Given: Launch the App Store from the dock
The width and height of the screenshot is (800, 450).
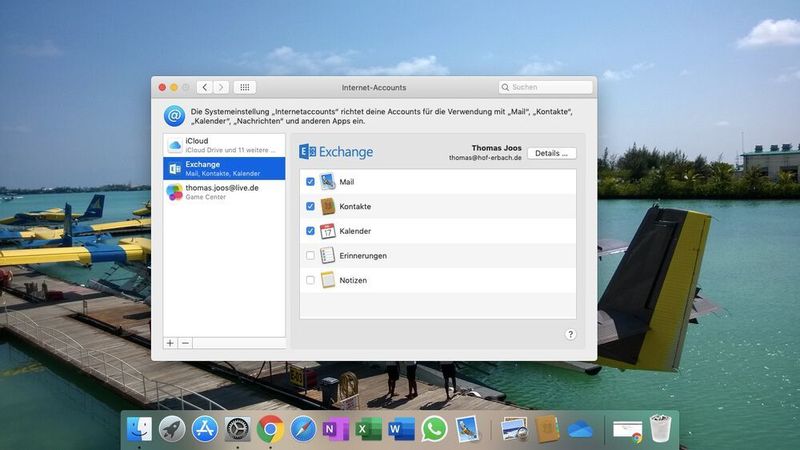Looking at the screenshot, I should 205,429.
